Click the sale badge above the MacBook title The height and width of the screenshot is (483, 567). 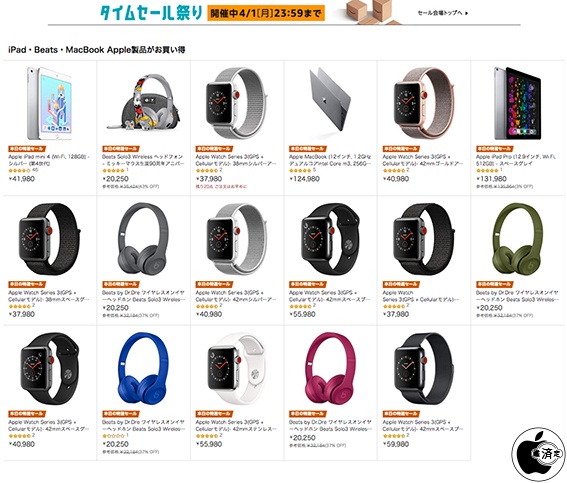[x=308, y=149]
